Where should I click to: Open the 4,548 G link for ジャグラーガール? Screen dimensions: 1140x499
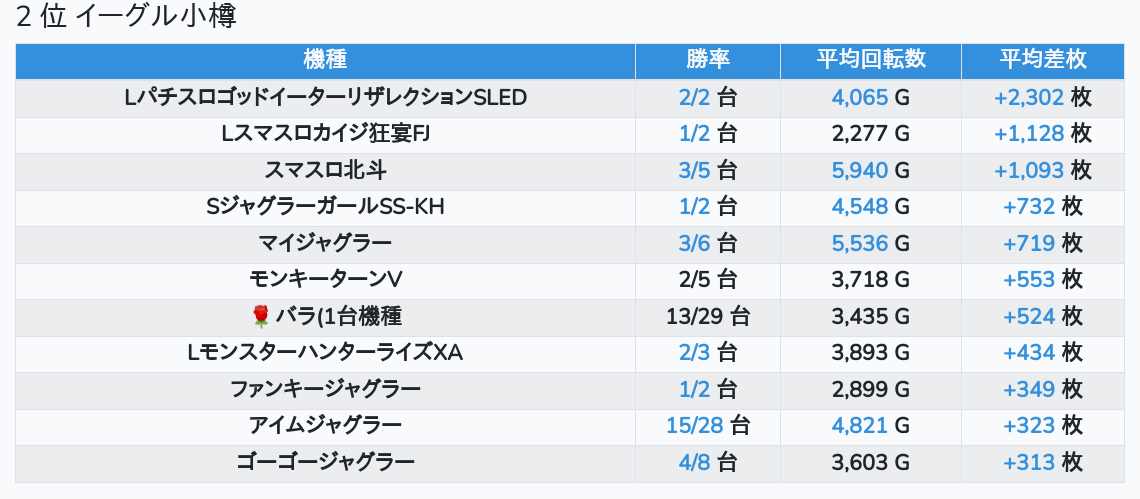tap(860, 207)
